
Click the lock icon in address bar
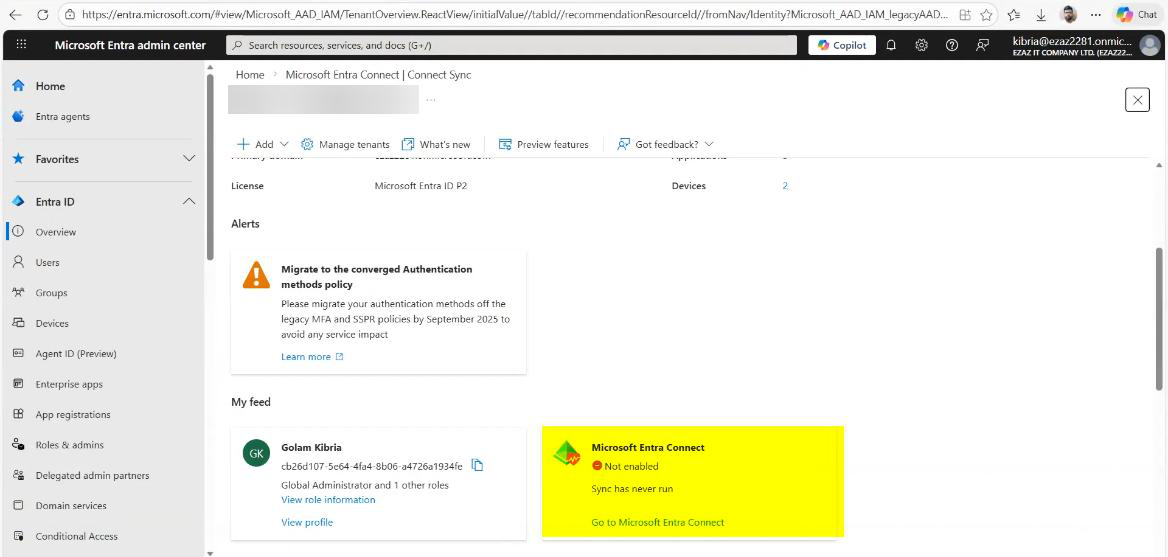[69, 14]
